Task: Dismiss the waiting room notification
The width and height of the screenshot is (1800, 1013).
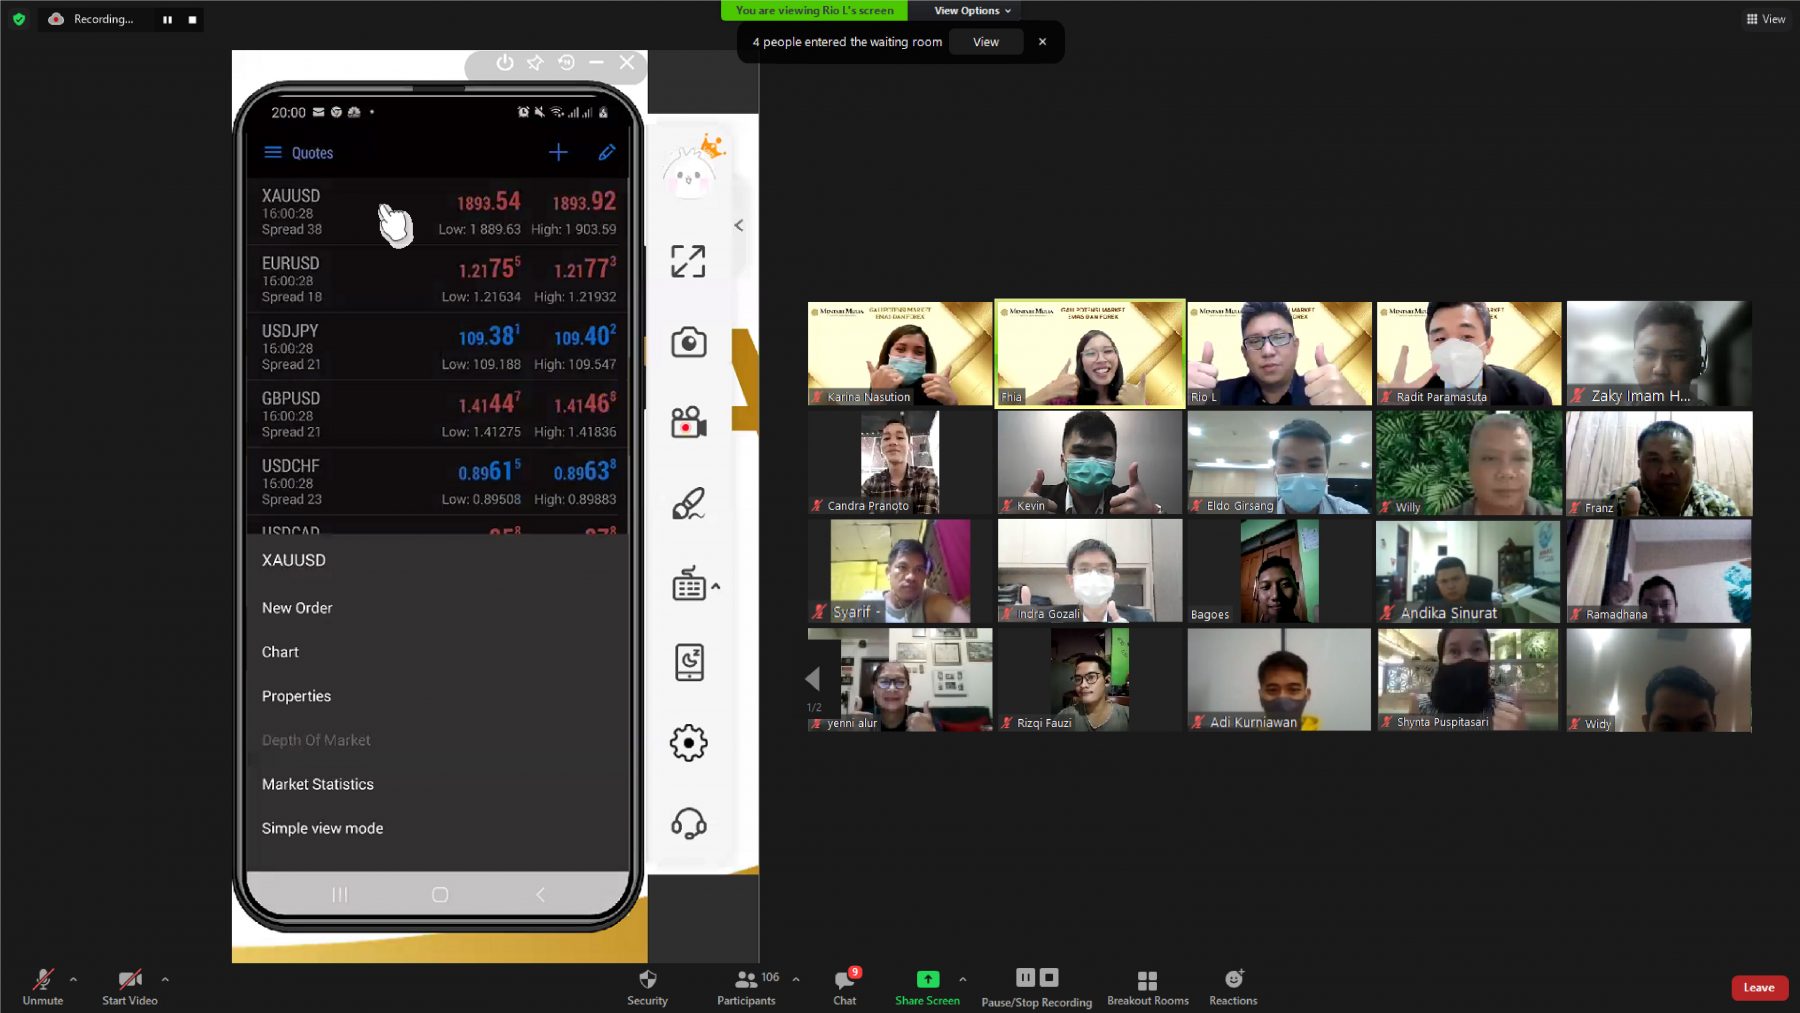Action: click(1042, 42)
